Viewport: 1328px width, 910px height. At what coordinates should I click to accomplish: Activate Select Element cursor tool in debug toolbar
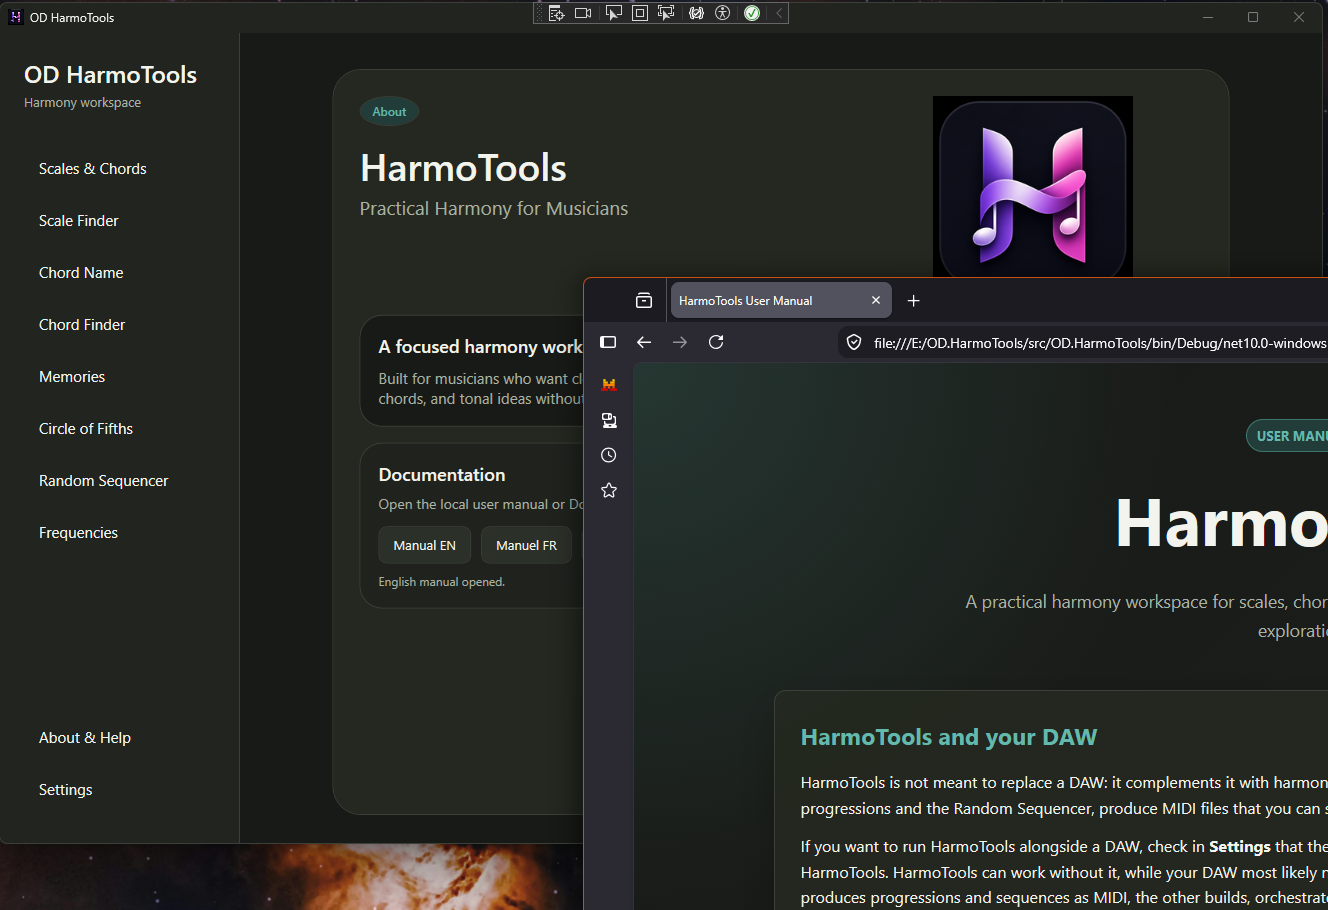pyautogui.click(x=613, y=13)
